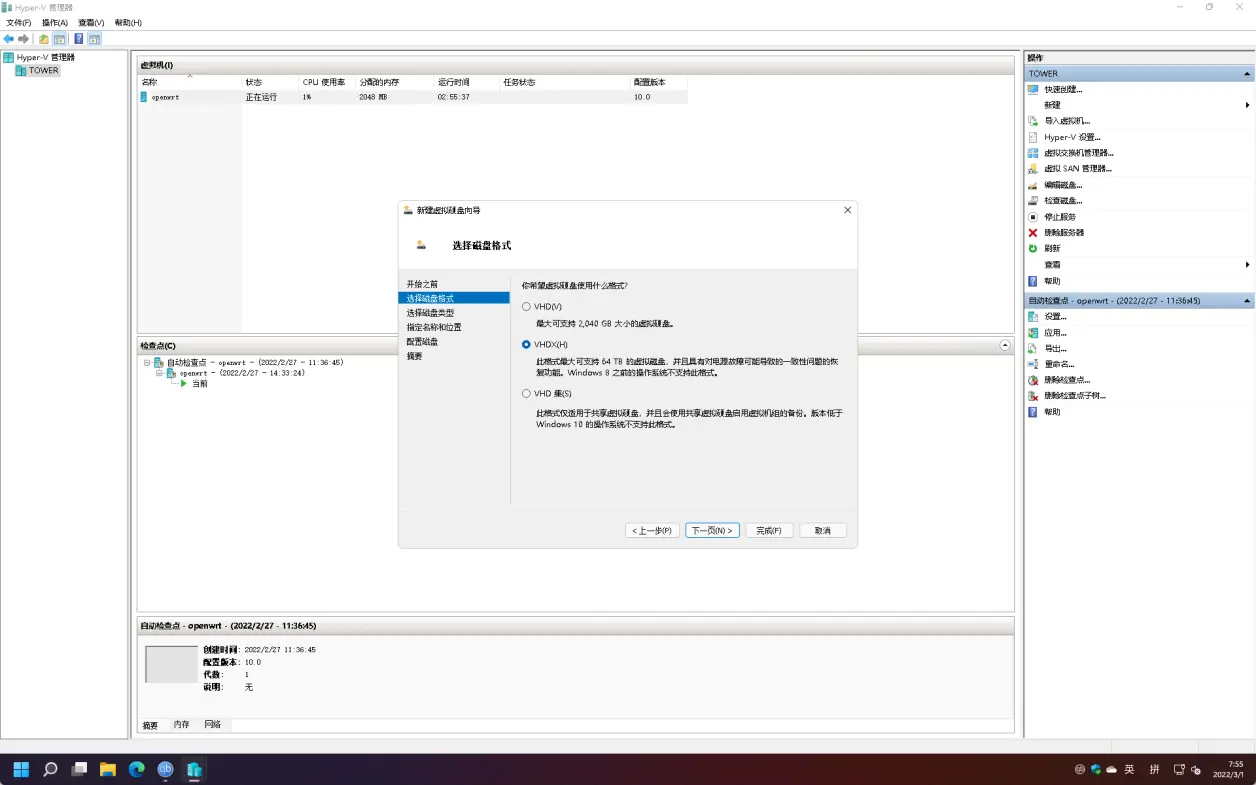Sort virtual machines by 名称 column header
Image resolution: width=1256 pixels, height=785 pixels.
coord(190,82)
